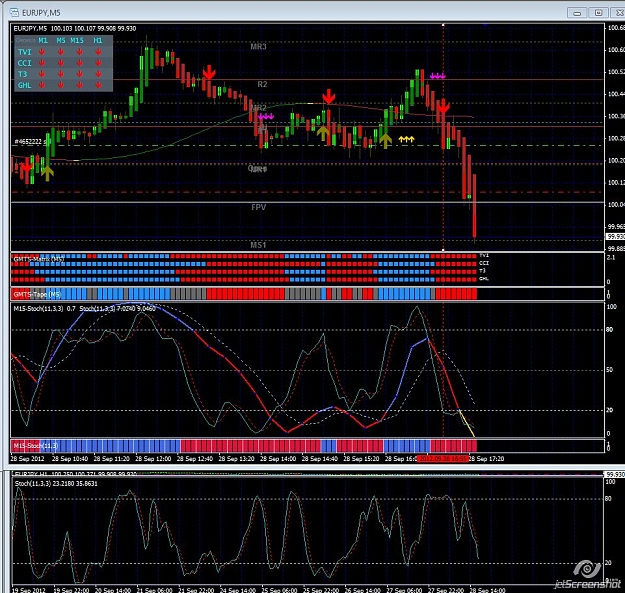Select the yellow triple up arrows on the chart
Screen dimensions: 625x593
coord(406,139)
